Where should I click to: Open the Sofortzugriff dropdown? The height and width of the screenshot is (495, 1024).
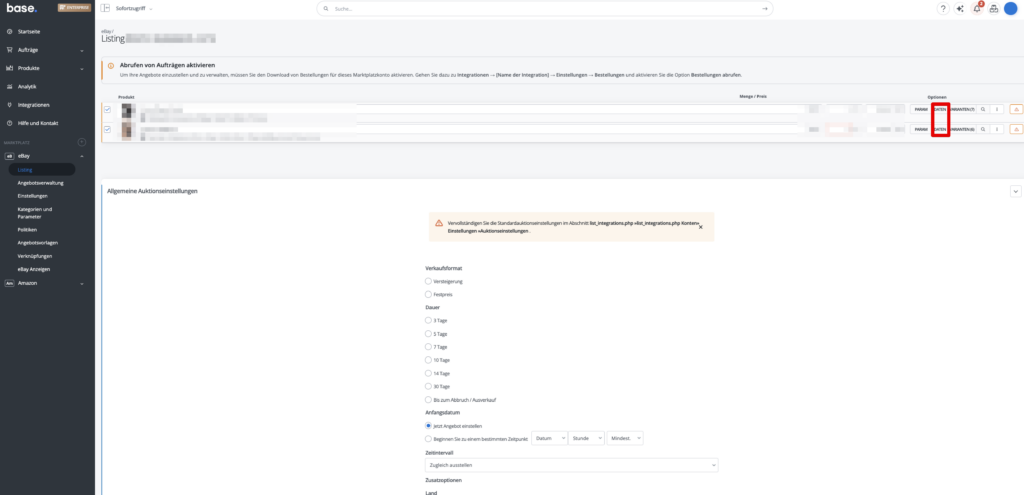tap(135, 8)
